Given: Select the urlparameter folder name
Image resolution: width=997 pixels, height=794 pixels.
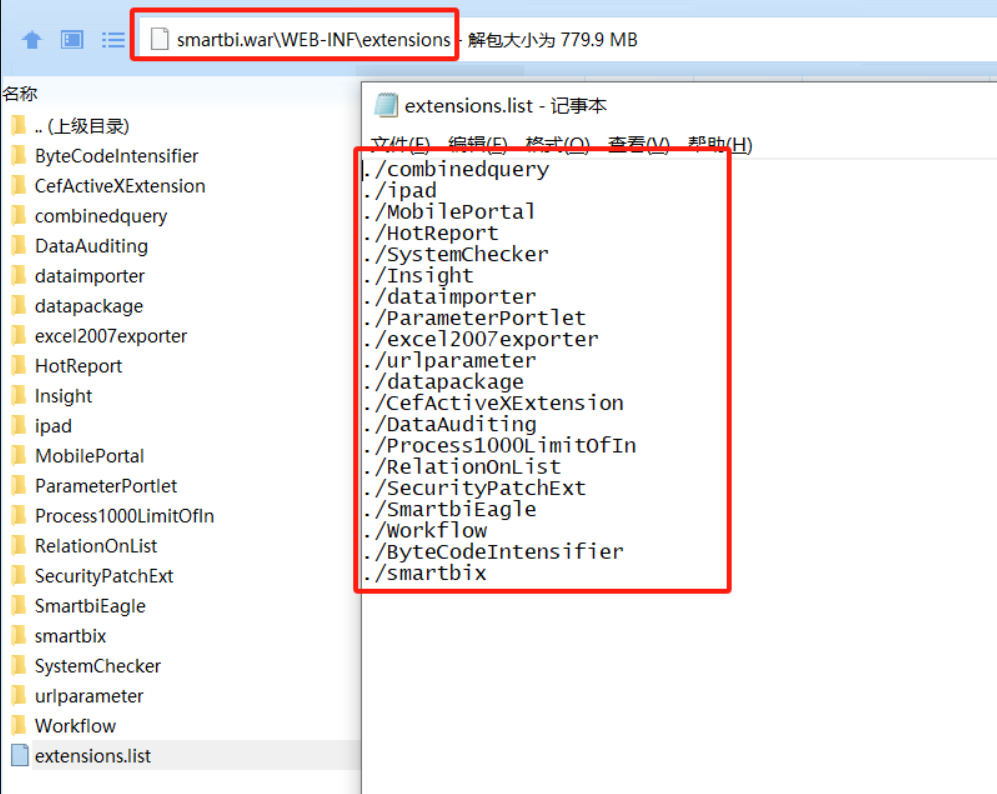Looking at the screenshot, I should pyautogui.click(x=89, y=695).
